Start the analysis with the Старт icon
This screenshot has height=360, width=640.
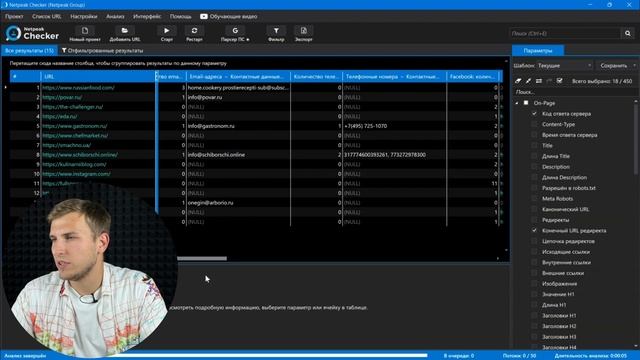(167, 31)
